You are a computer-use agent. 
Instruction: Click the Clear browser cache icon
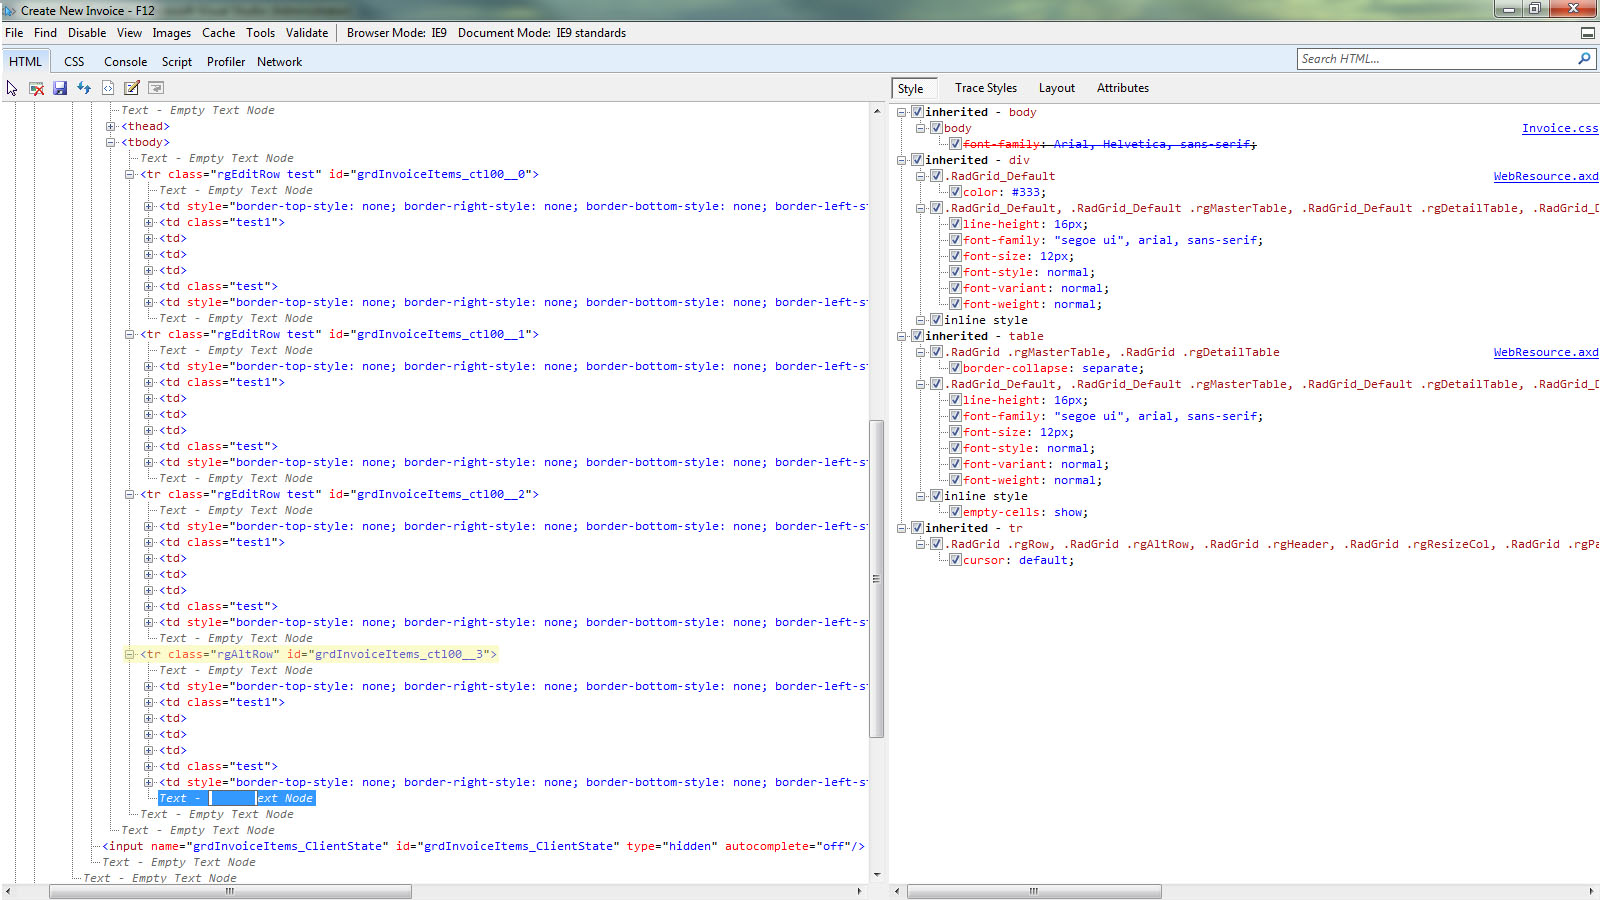click(36, 88)
